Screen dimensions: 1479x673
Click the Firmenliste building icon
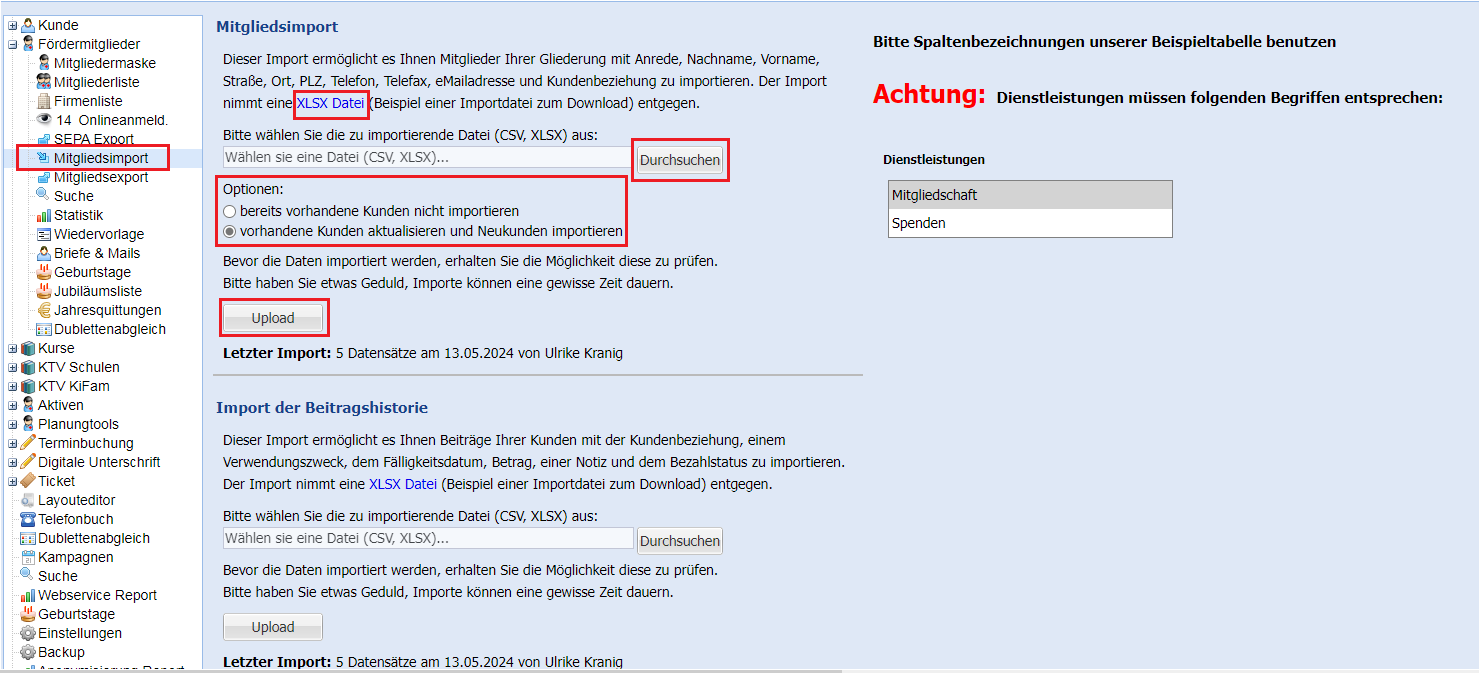(44, 101)
